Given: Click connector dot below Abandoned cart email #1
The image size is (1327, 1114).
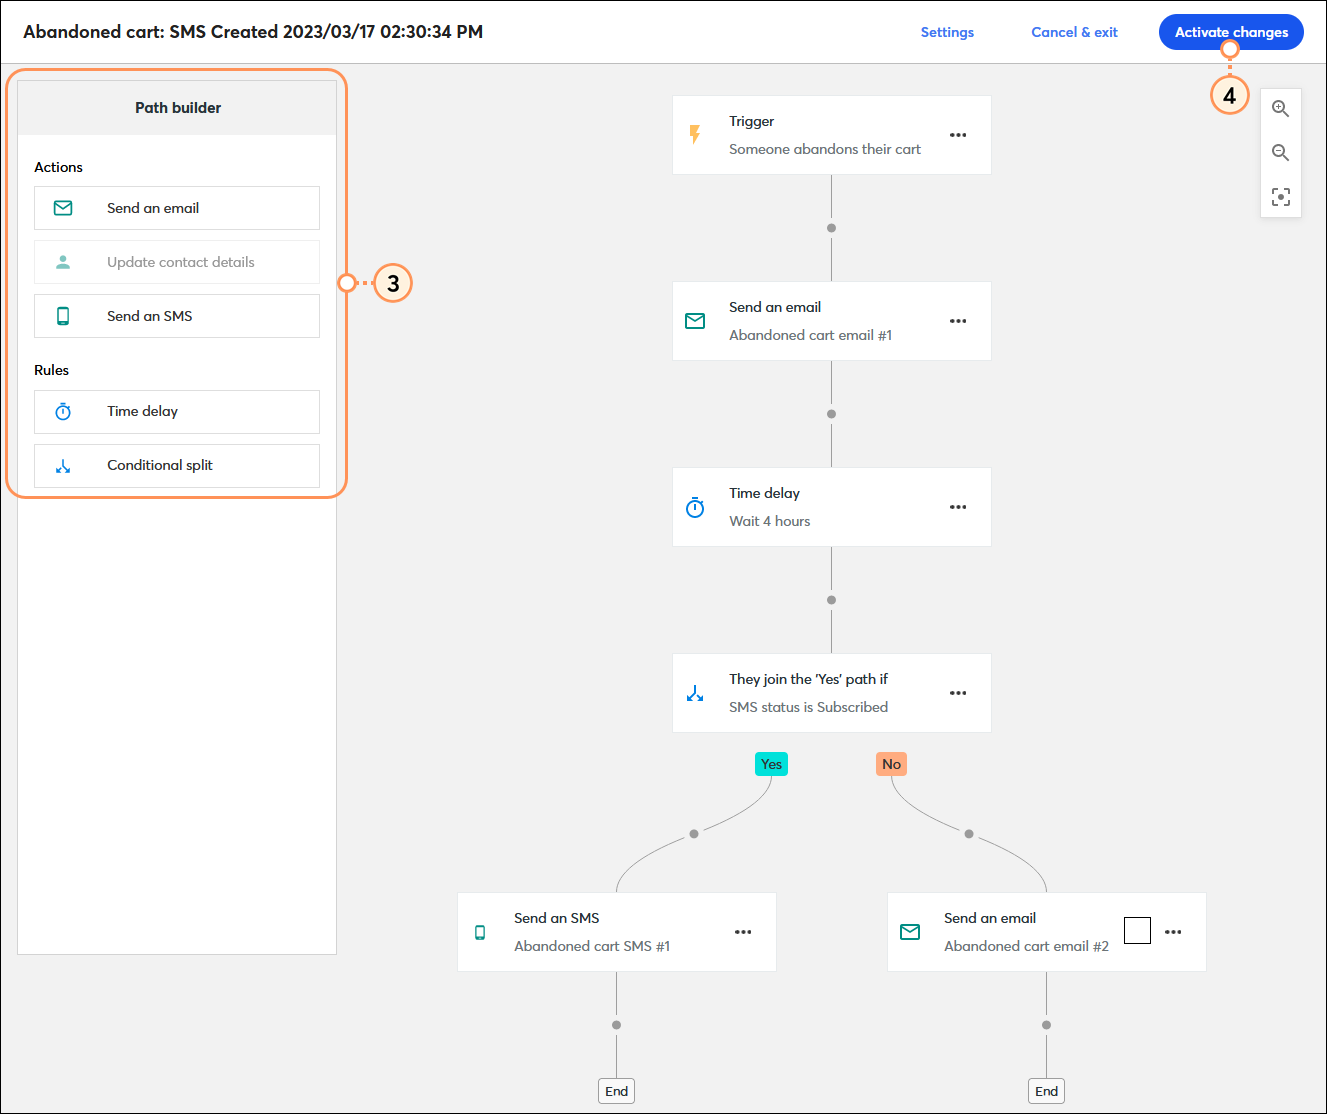Looking at the screenshot, I should (x=831, y=414).
